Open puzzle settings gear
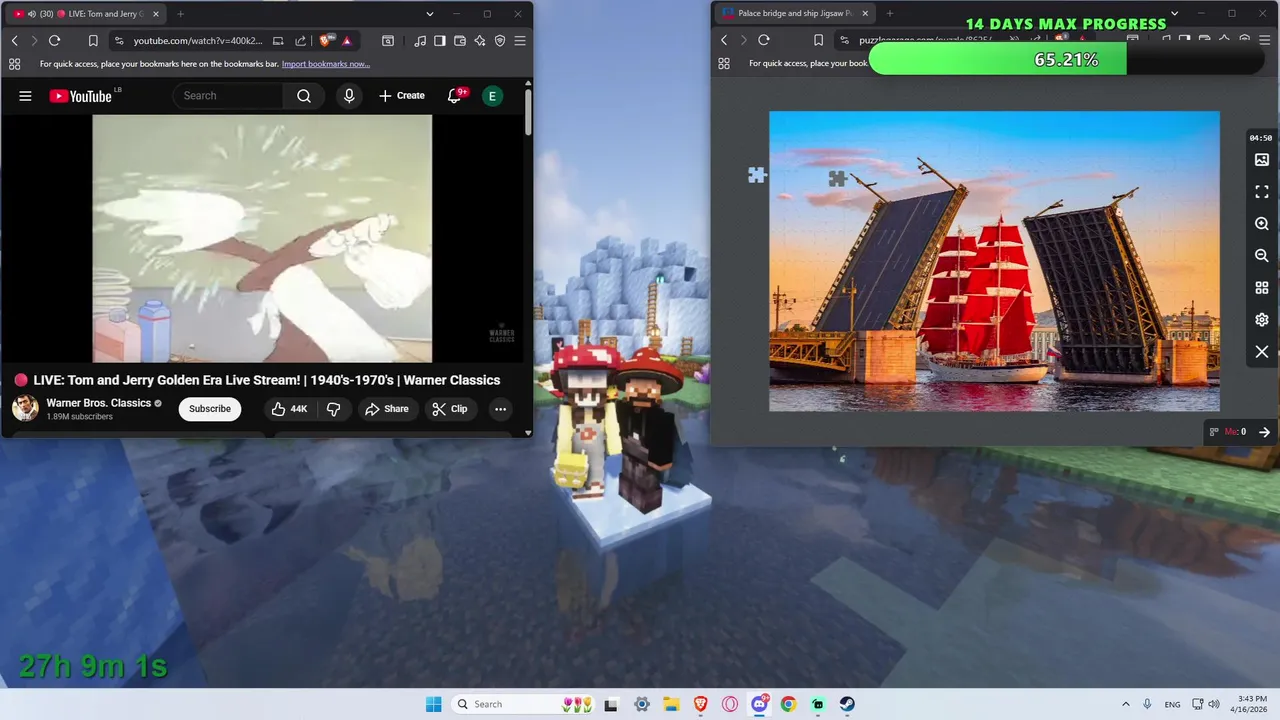The image size is (1280, 720). [1262, 320]
